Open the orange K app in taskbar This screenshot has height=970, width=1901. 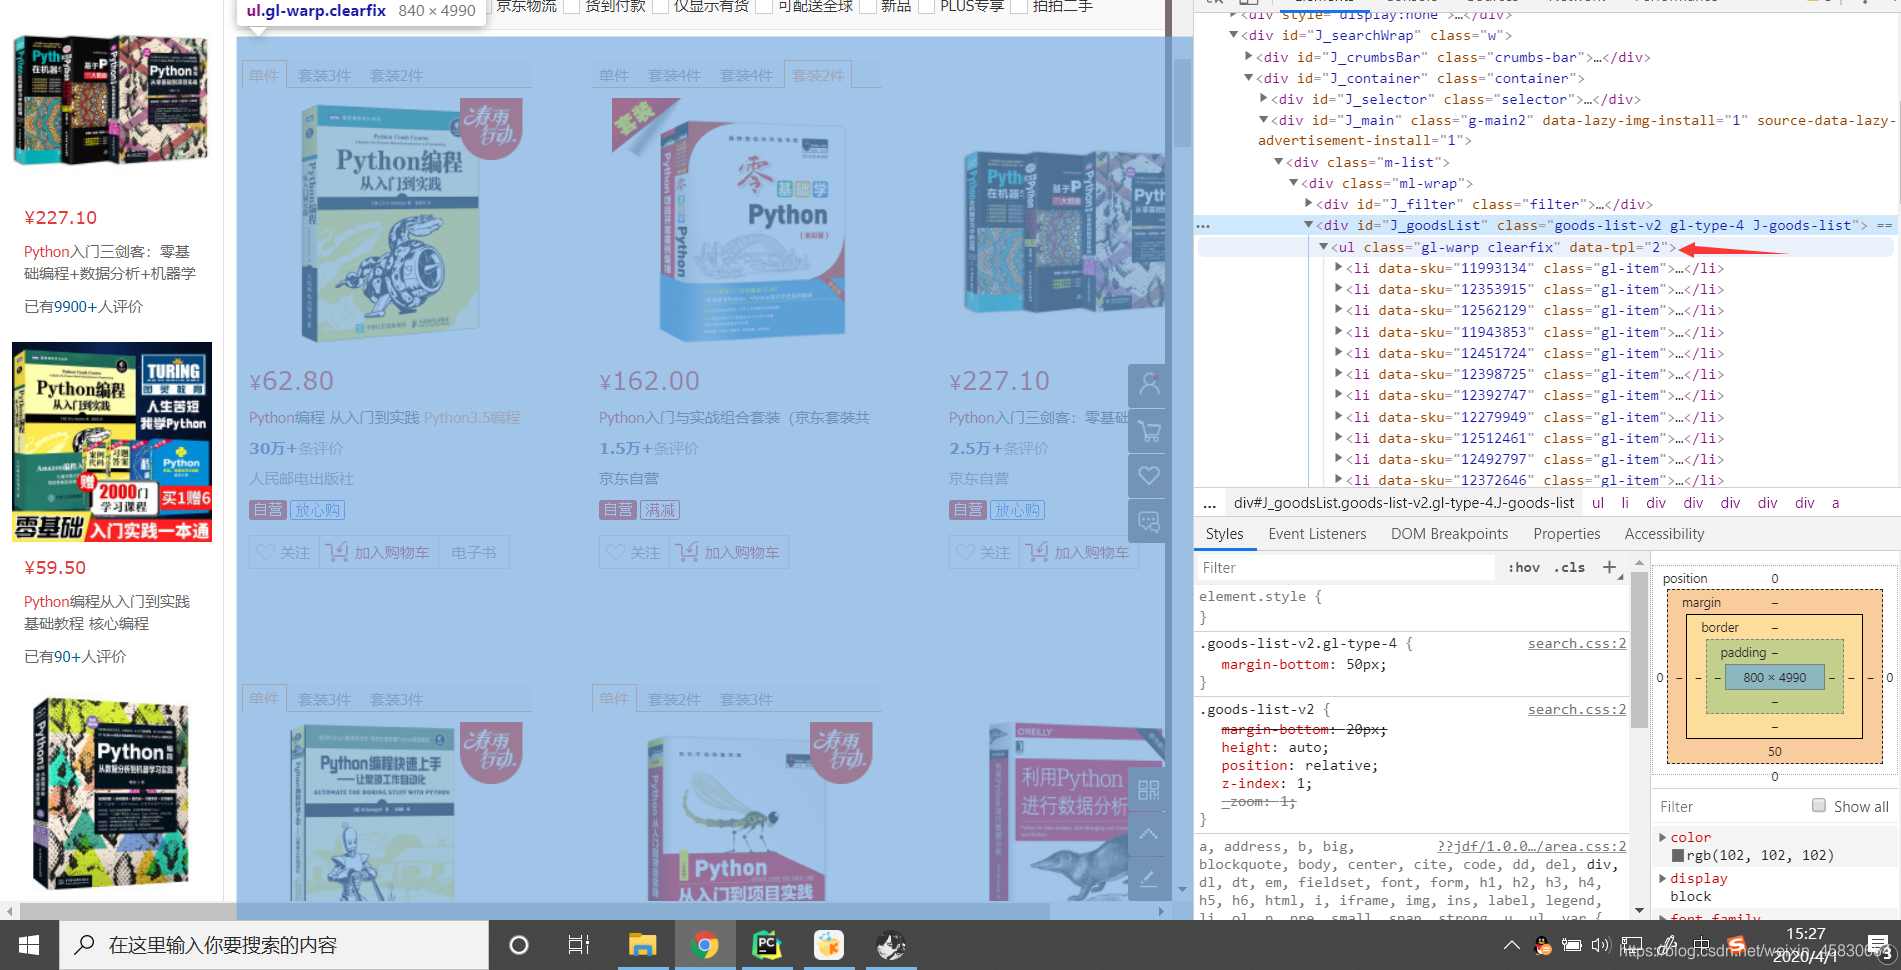click(829, 945)
